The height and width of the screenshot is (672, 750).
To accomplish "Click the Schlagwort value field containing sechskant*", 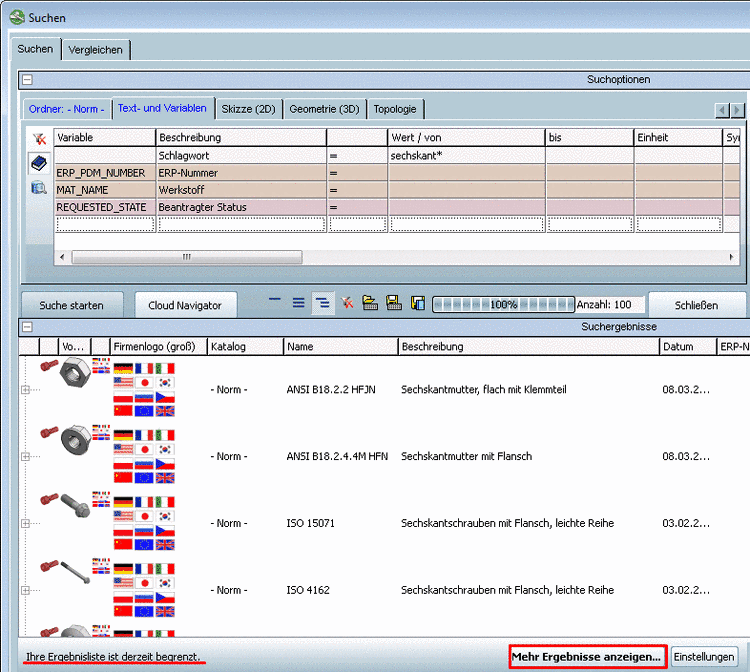I will click(x=466, y=156).
